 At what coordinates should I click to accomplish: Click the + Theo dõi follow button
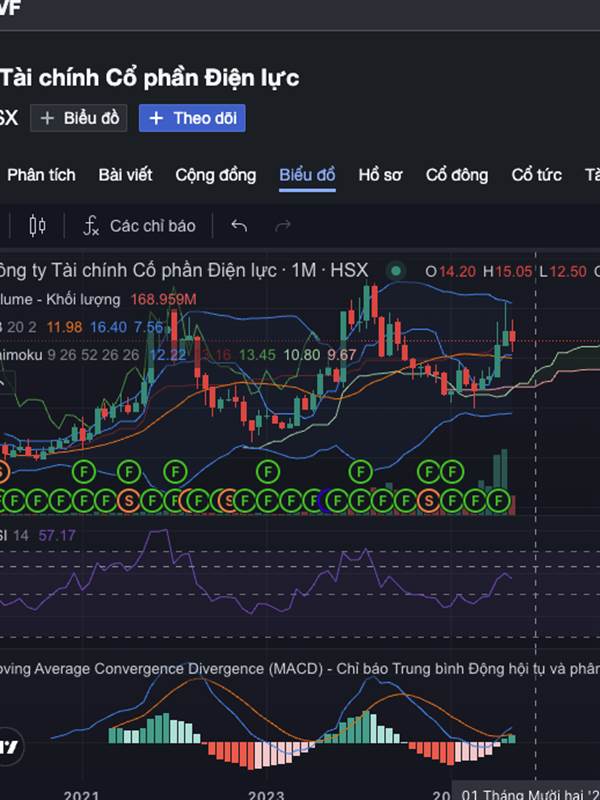pyautogui.click(x=192, y=118)
